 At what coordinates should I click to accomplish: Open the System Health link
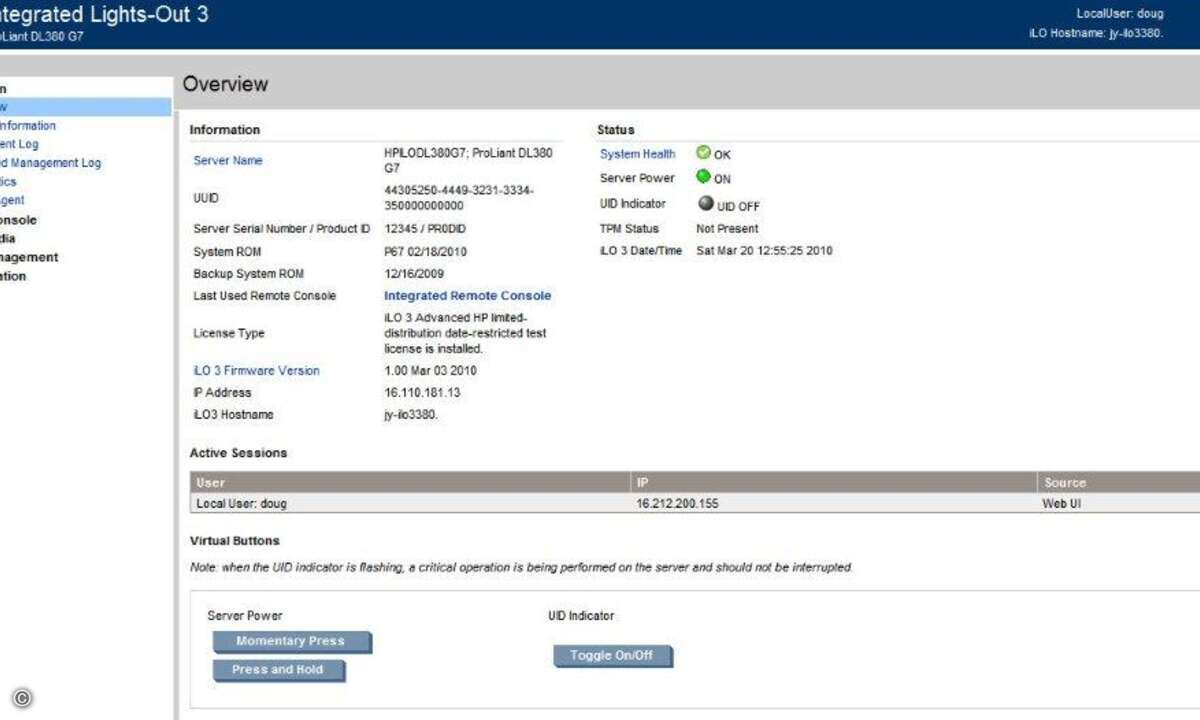(x=638, y=154)
